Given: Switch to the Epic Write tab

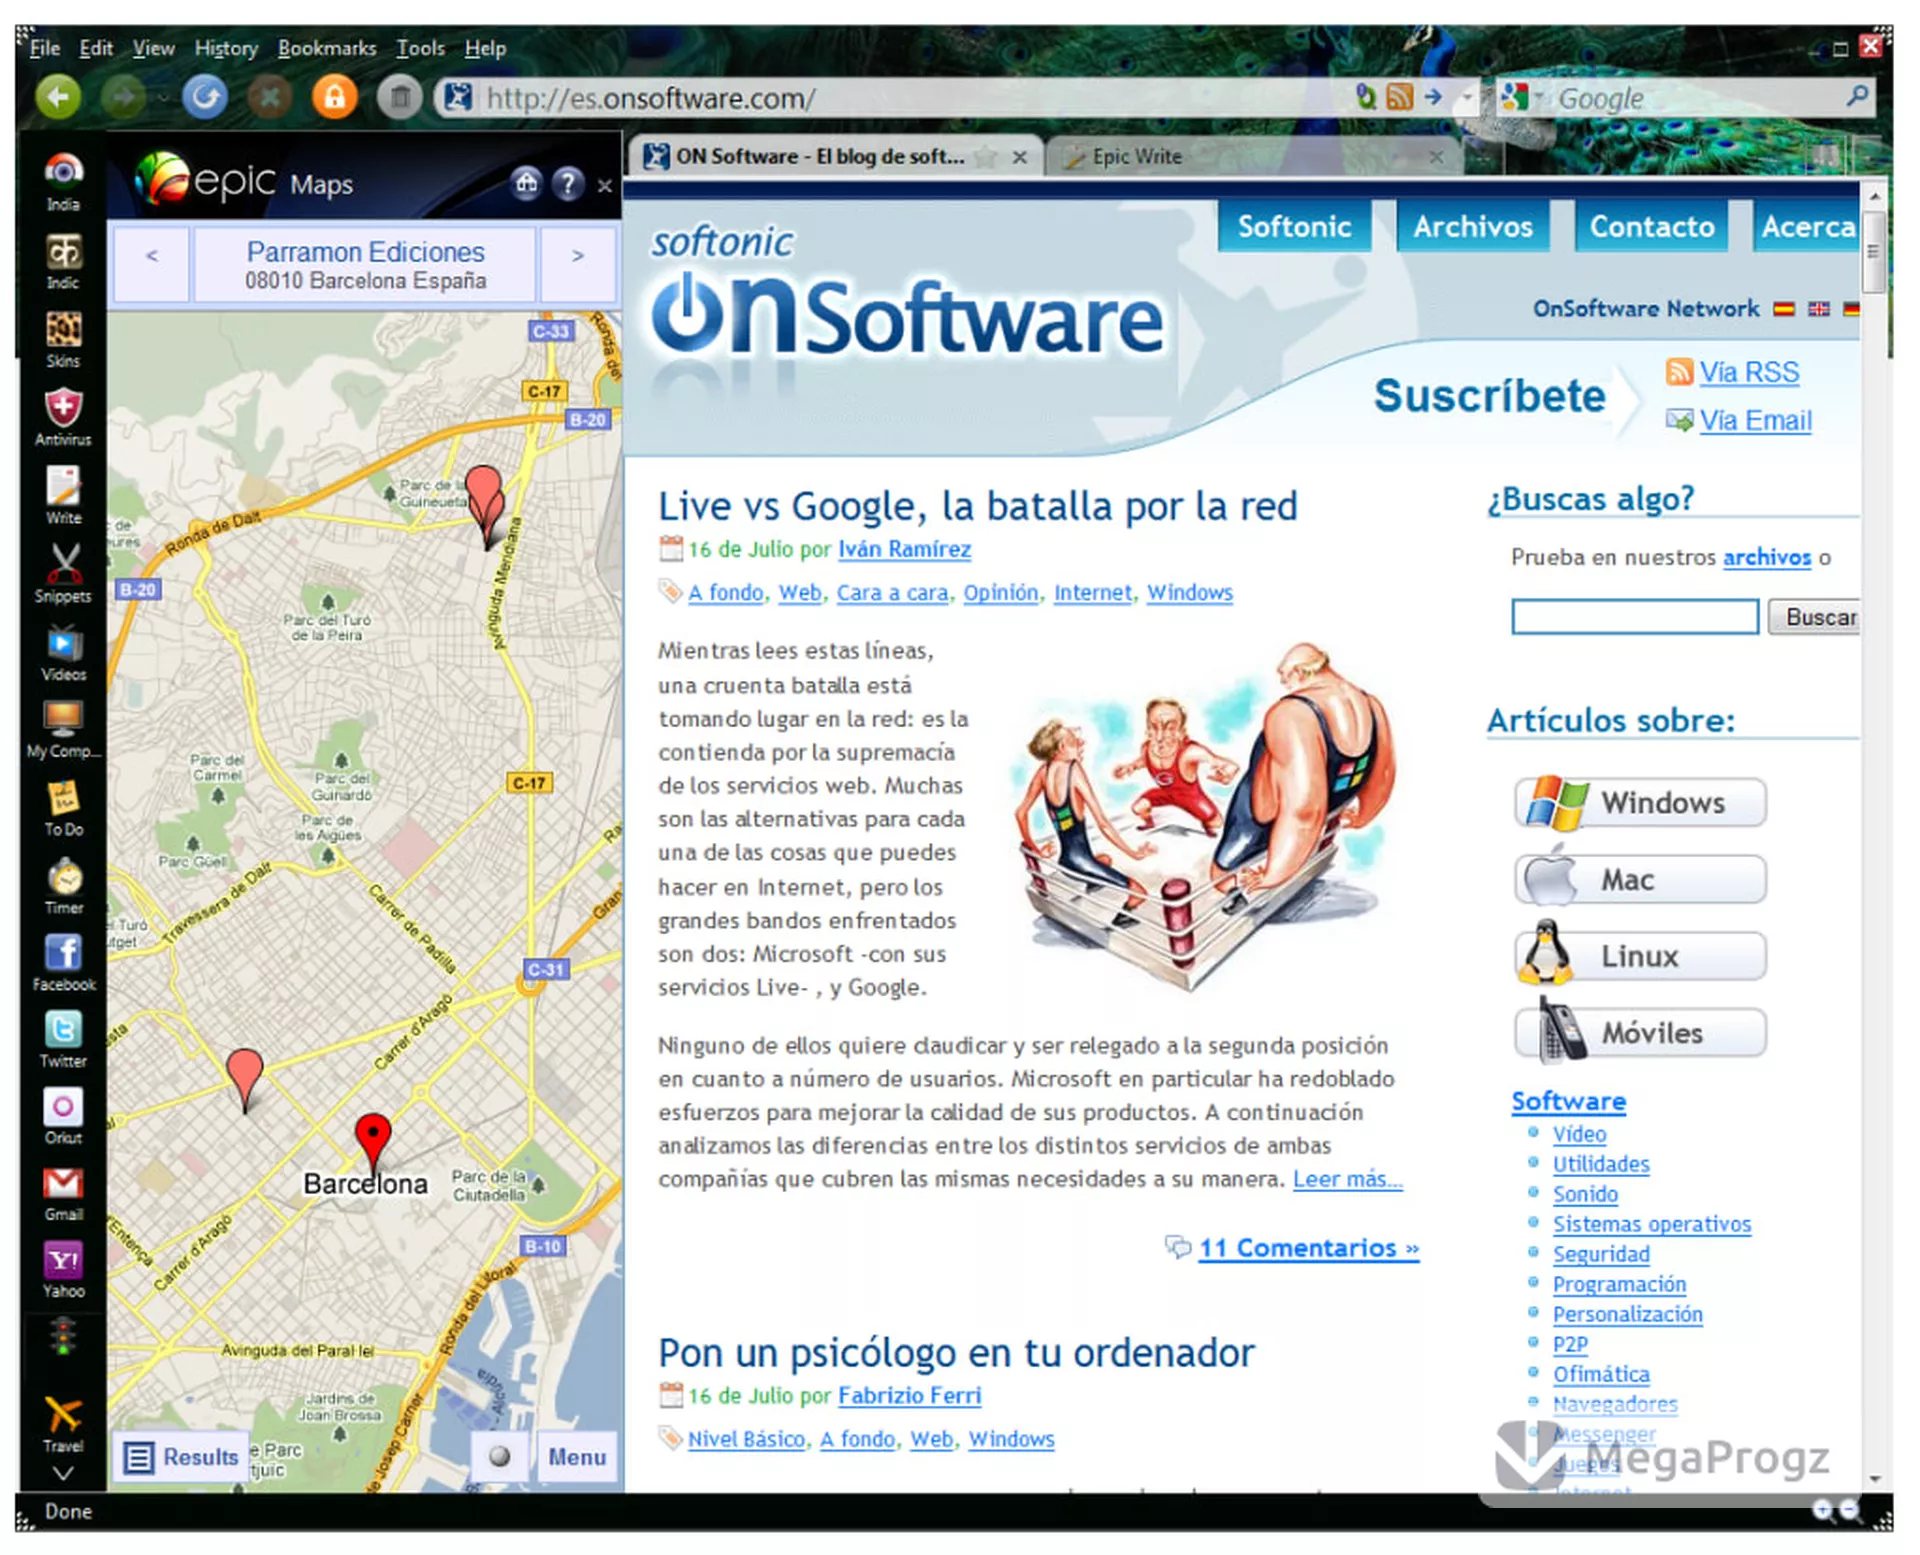Looking at the screenshot, I should [x=1253, y=157].
